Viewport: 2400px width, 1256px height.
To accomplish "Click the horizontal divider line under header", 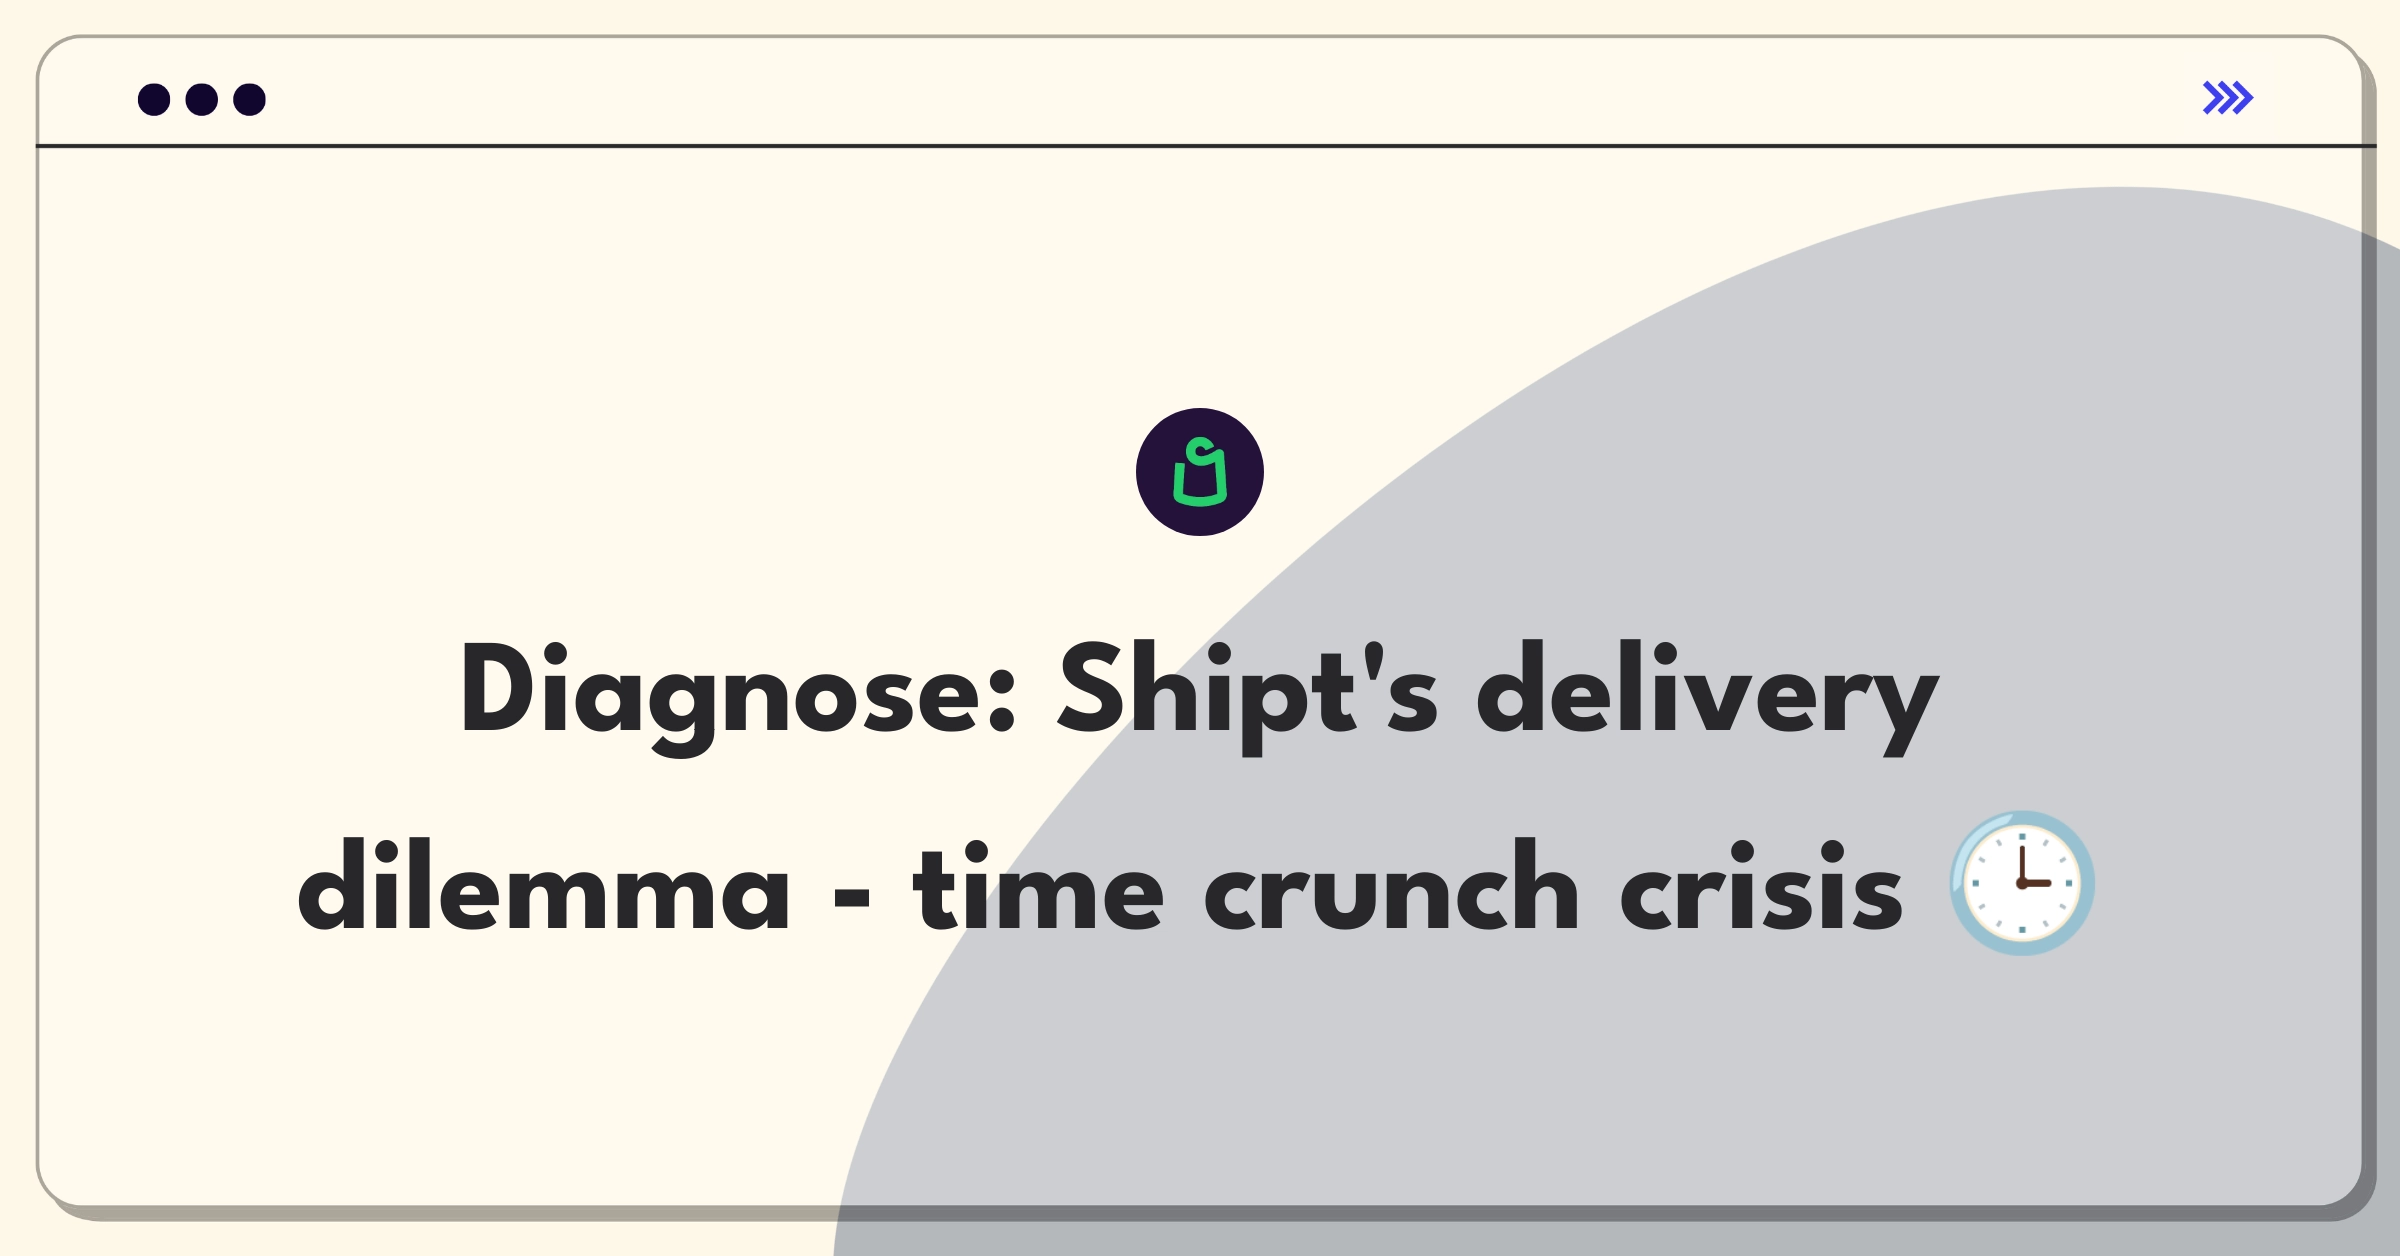I will [1206, 146].
